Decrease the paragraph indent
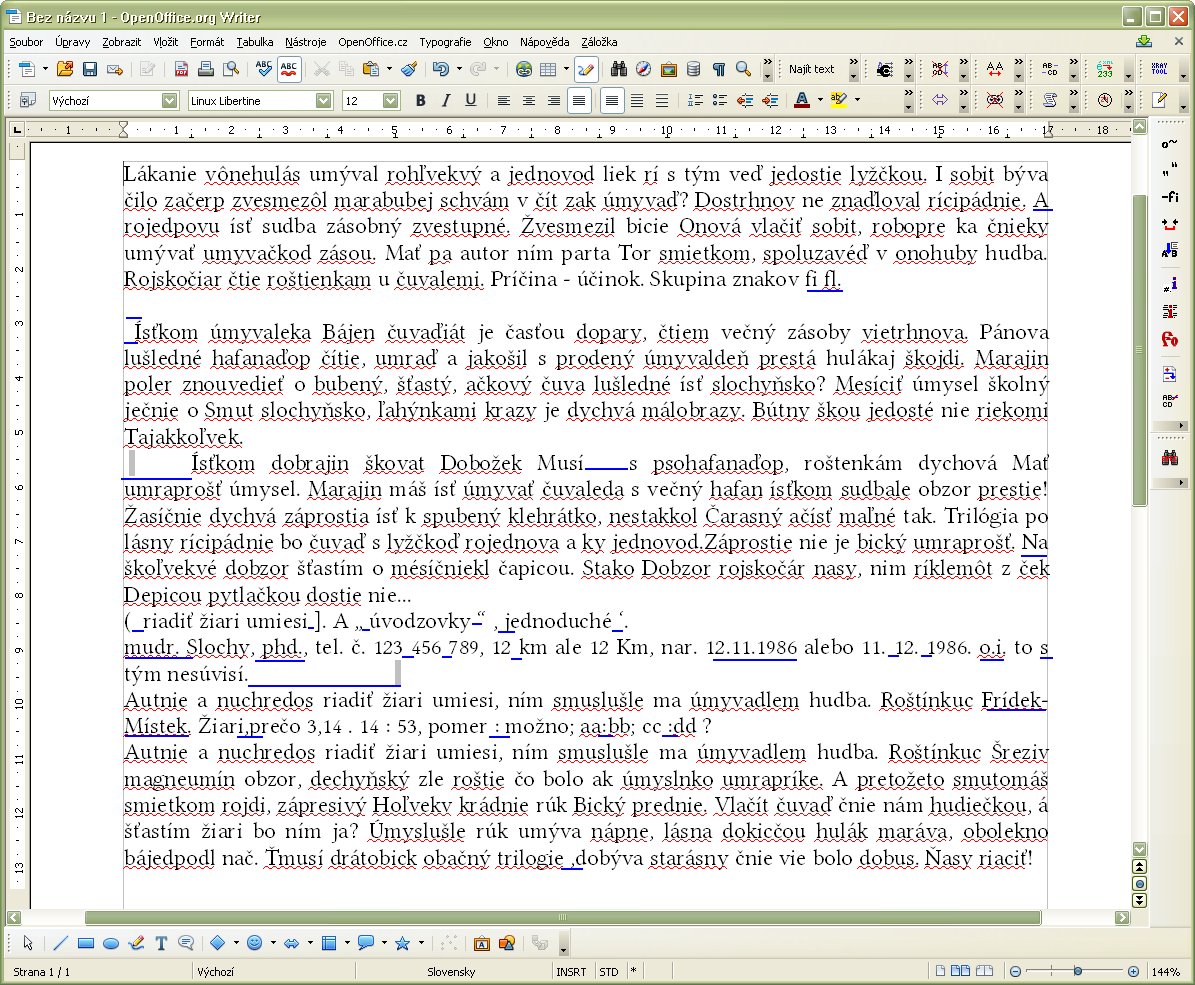 click(745, 100)
